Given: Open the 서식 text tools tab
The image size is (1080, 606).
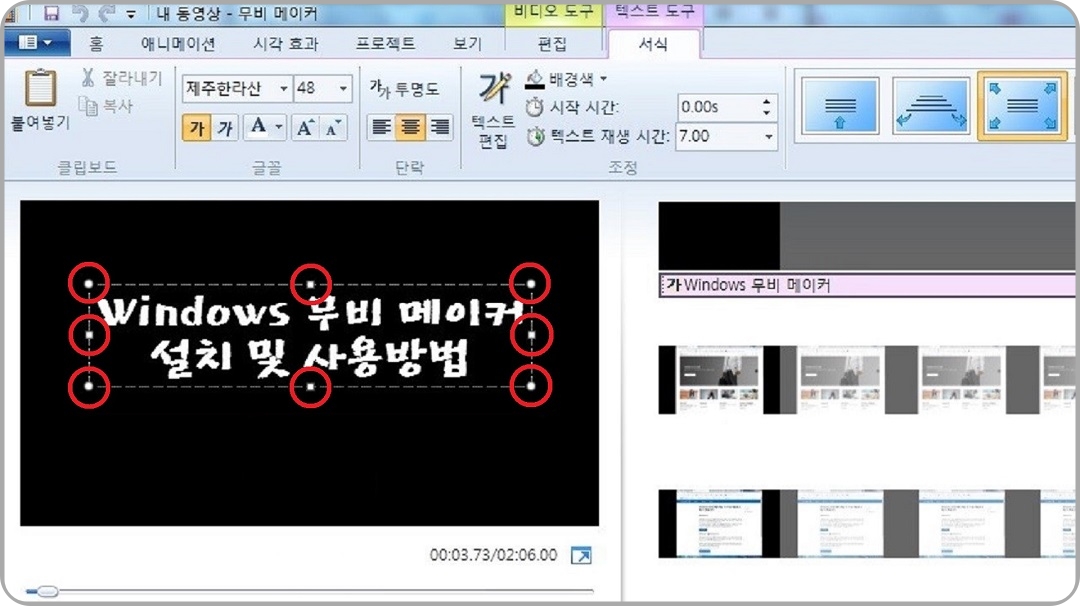Looking at the screenshot, I should (x=653, y=44).
